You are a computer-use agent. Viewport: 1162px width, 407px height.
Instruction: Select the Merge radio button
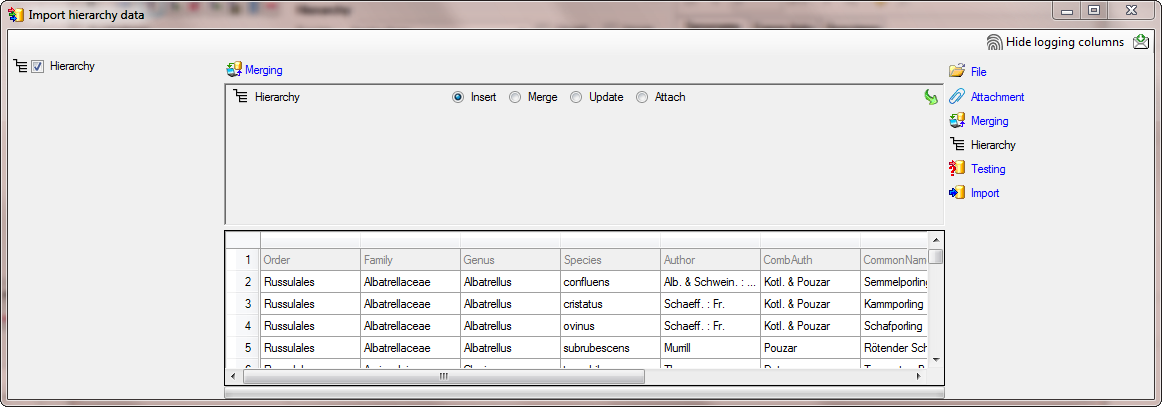click(x=515, y=97)
